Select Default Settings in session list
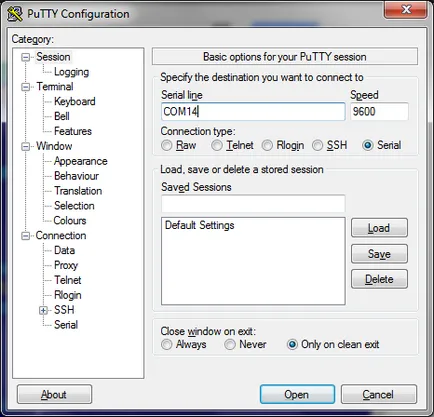The height and width of the screenshot is (417, 434). [x=199, y=225]
